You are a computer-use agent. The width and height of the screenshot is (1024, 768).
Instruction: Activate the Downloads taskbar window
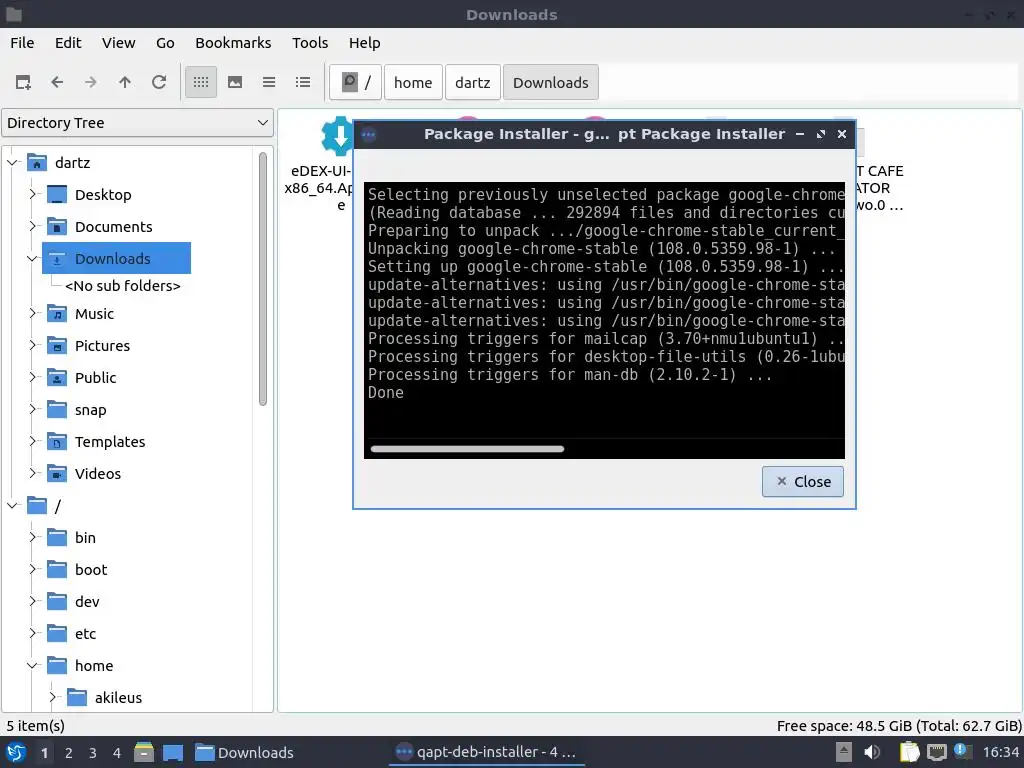pos(246,752)
